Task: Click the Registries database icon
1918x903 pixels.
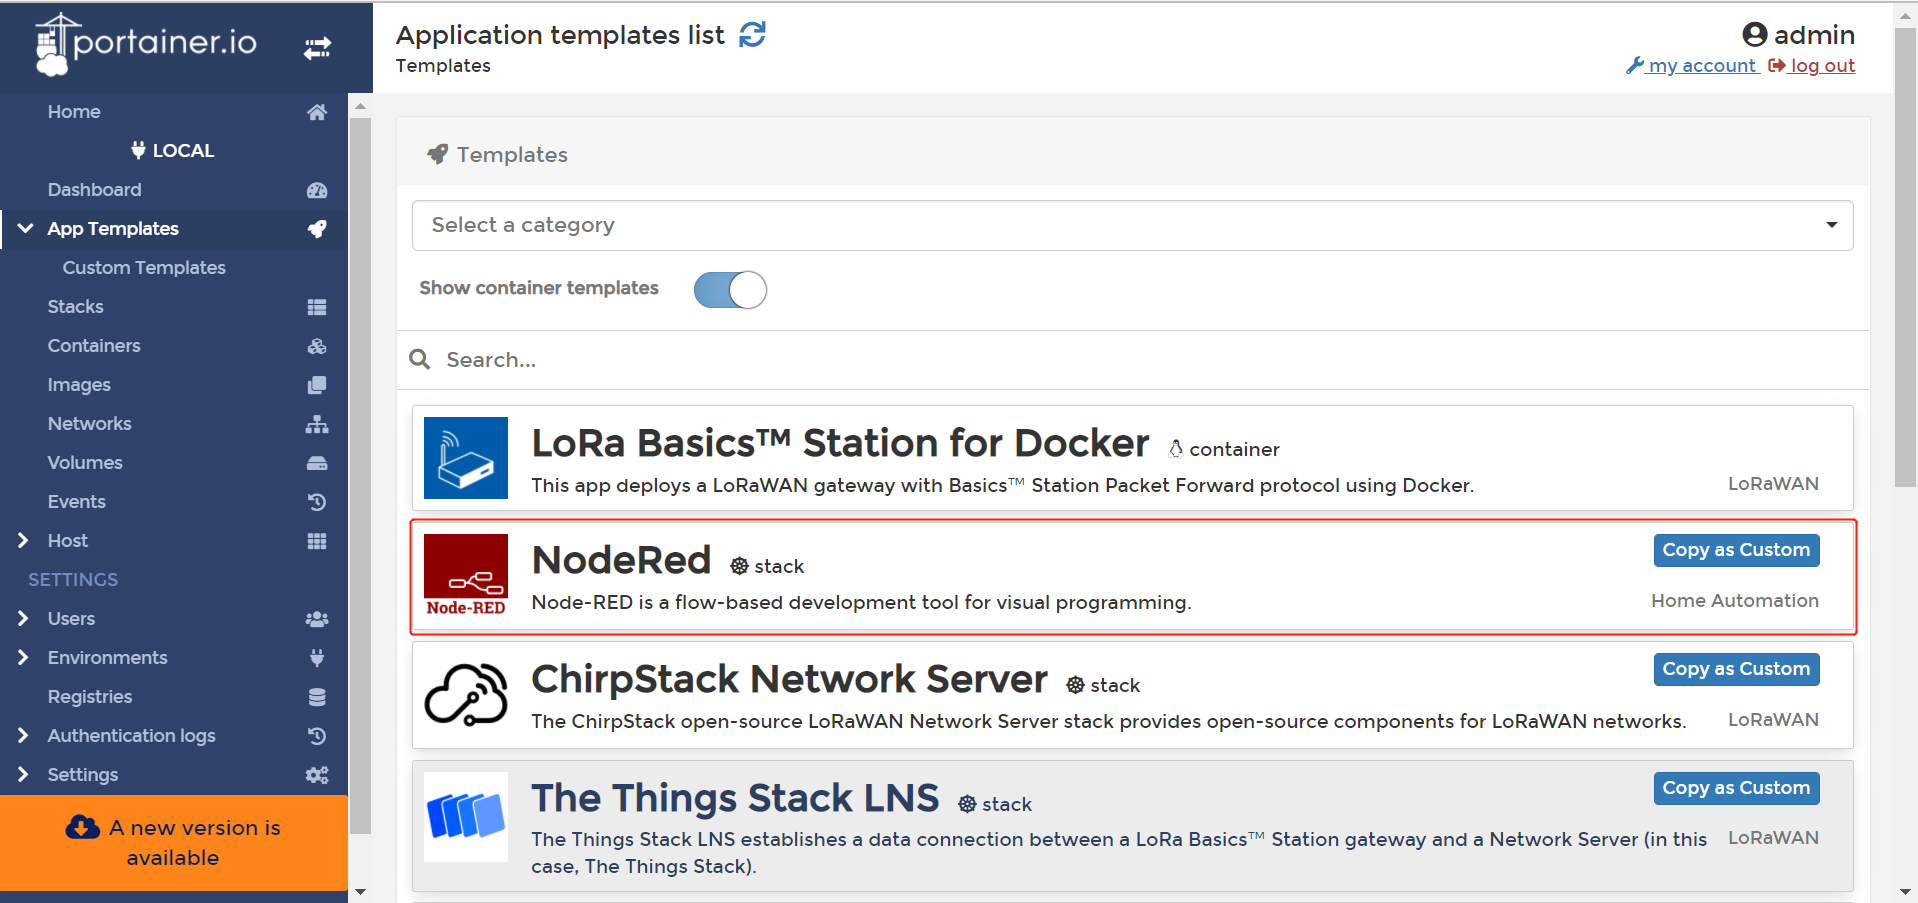Action: click(x=317, y=697)
